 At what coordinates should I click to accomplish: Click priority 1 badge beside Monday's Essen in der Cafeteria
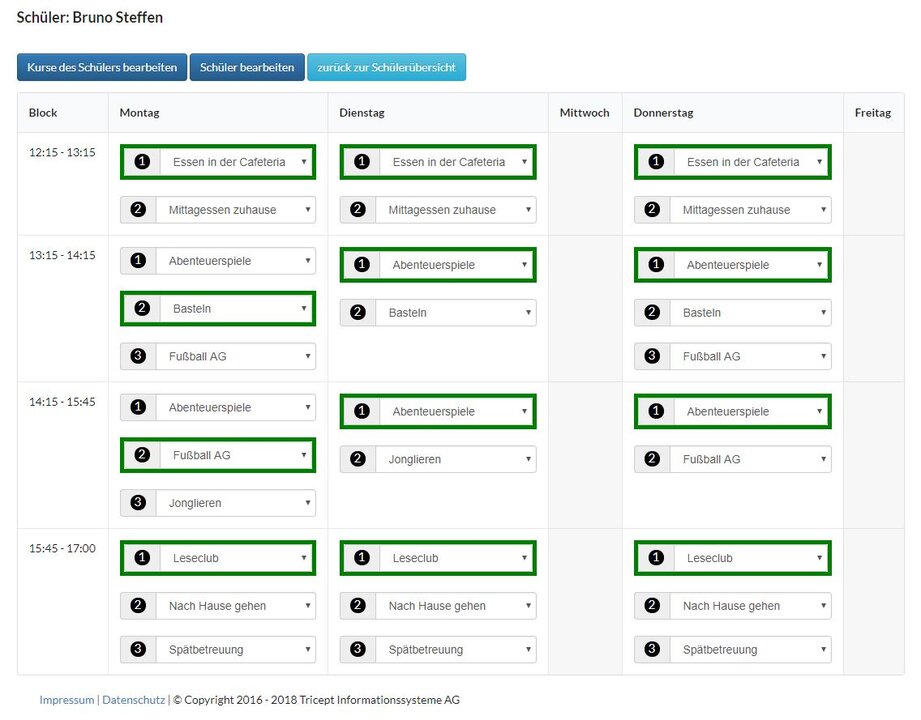click(142, 162)
